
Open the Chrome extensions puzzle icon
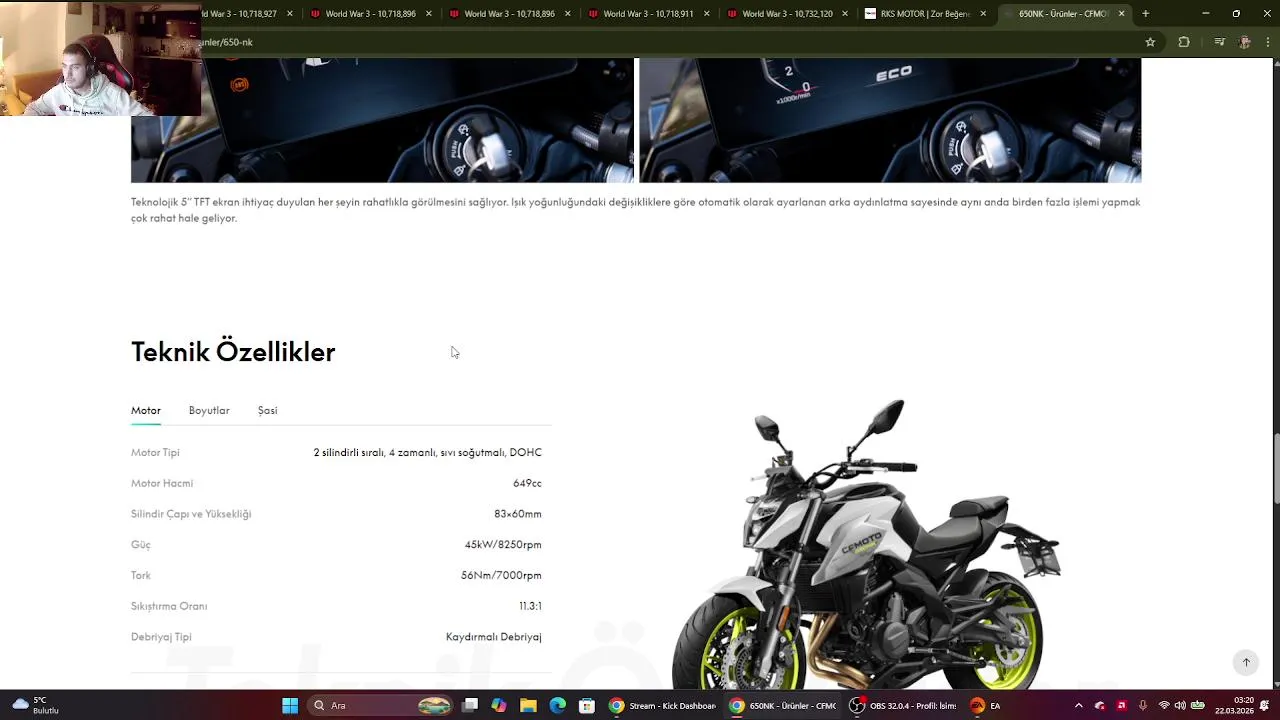click(1184, 42)
